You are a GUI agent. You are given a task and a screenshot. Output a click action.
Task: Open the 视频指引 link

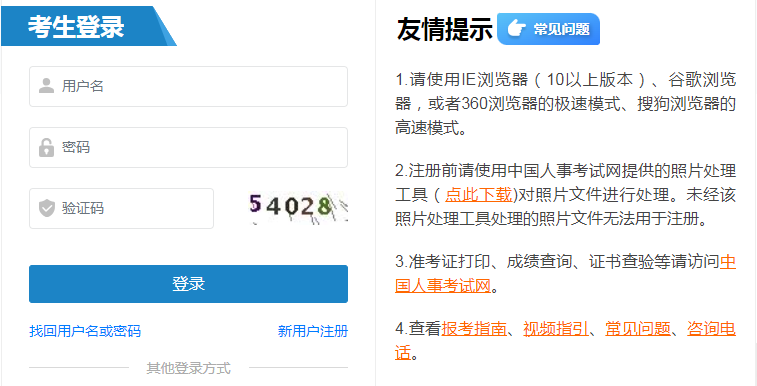click(556, 329)
